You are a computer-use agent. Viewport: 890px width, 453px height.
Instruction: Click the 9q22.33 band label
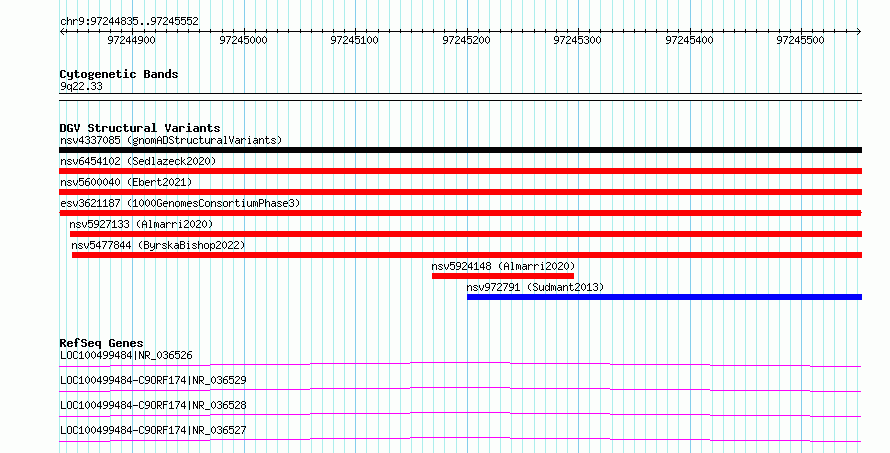pos(81,86)
